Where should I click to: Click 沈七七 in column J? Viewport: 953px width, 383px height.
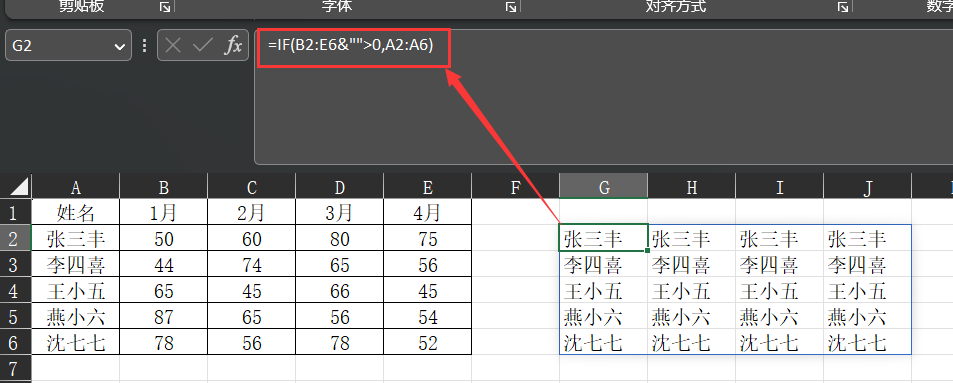(868, 342)
